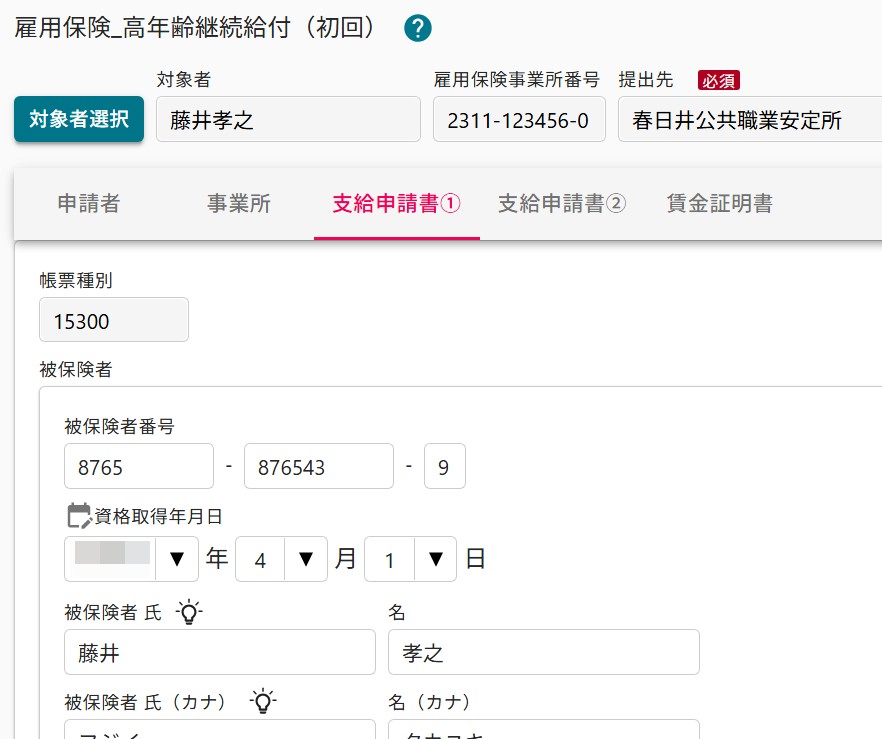
Task: Click the 対象者 field showing 藤井孝之
Action: [288, 119]
